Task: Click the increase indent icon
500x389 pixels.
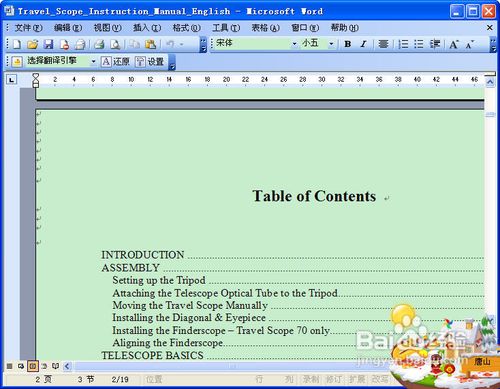Action: pos(435,44)
